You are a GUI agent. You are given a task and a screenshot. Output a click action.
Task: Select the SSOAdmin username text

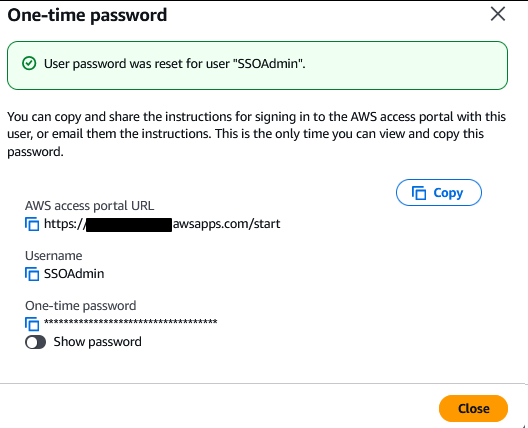74,274
